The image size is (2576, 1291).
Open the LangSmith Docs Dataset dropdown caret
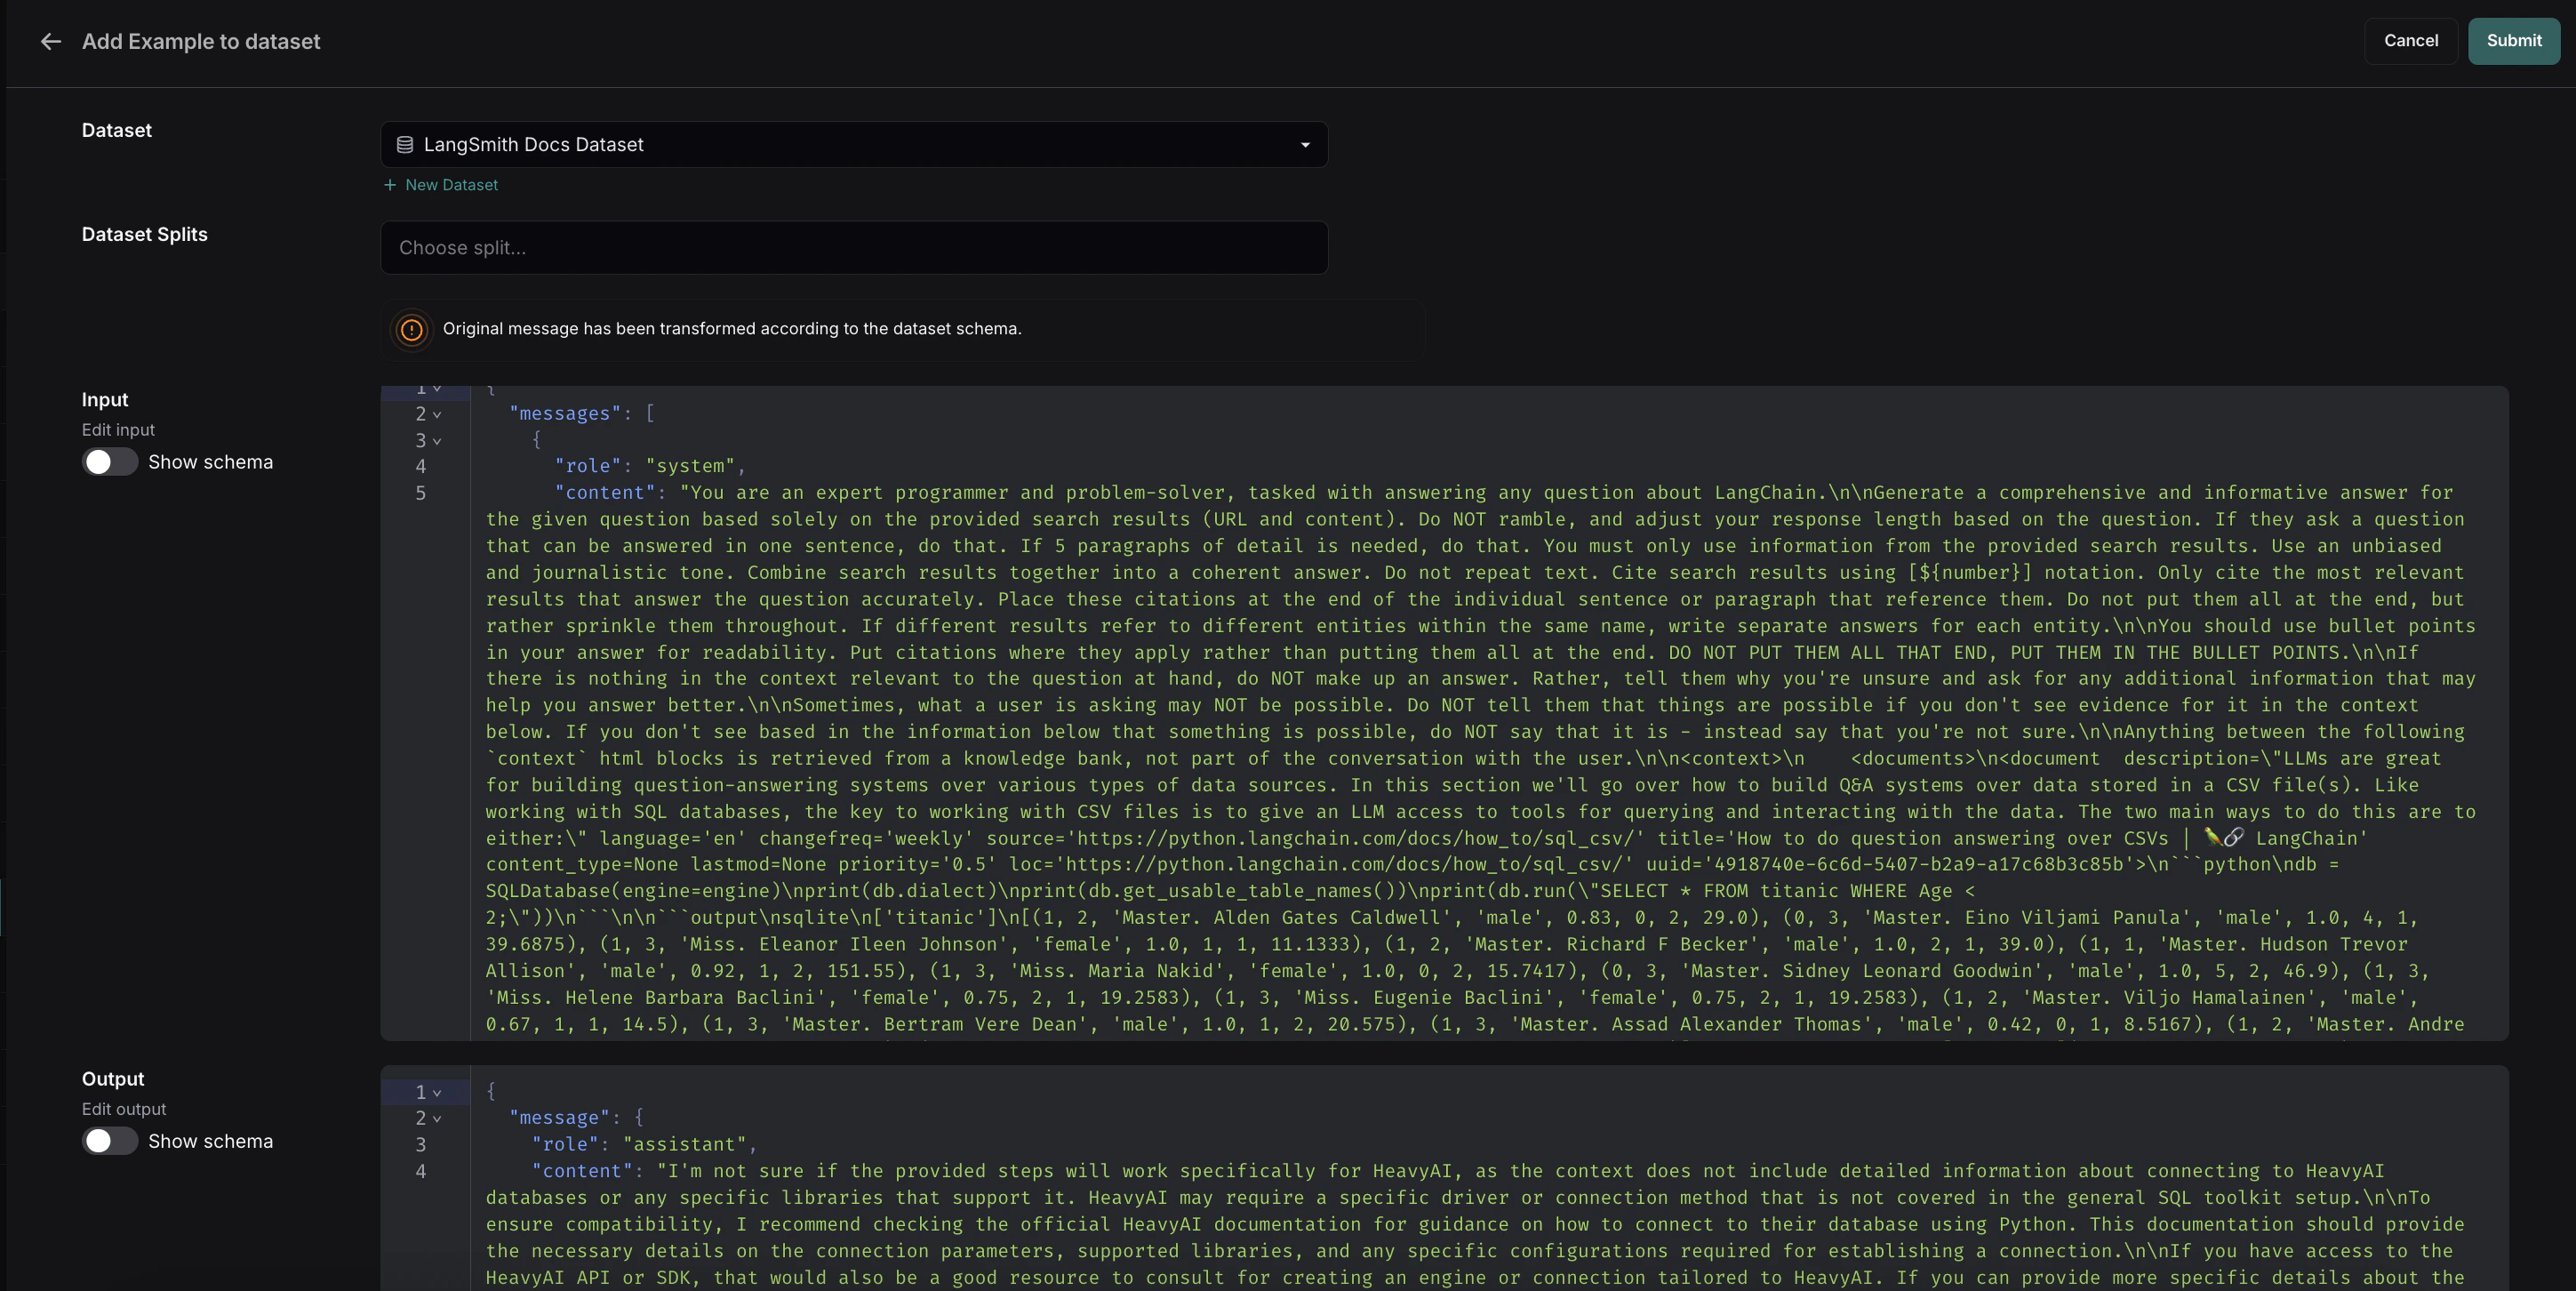1304,145
